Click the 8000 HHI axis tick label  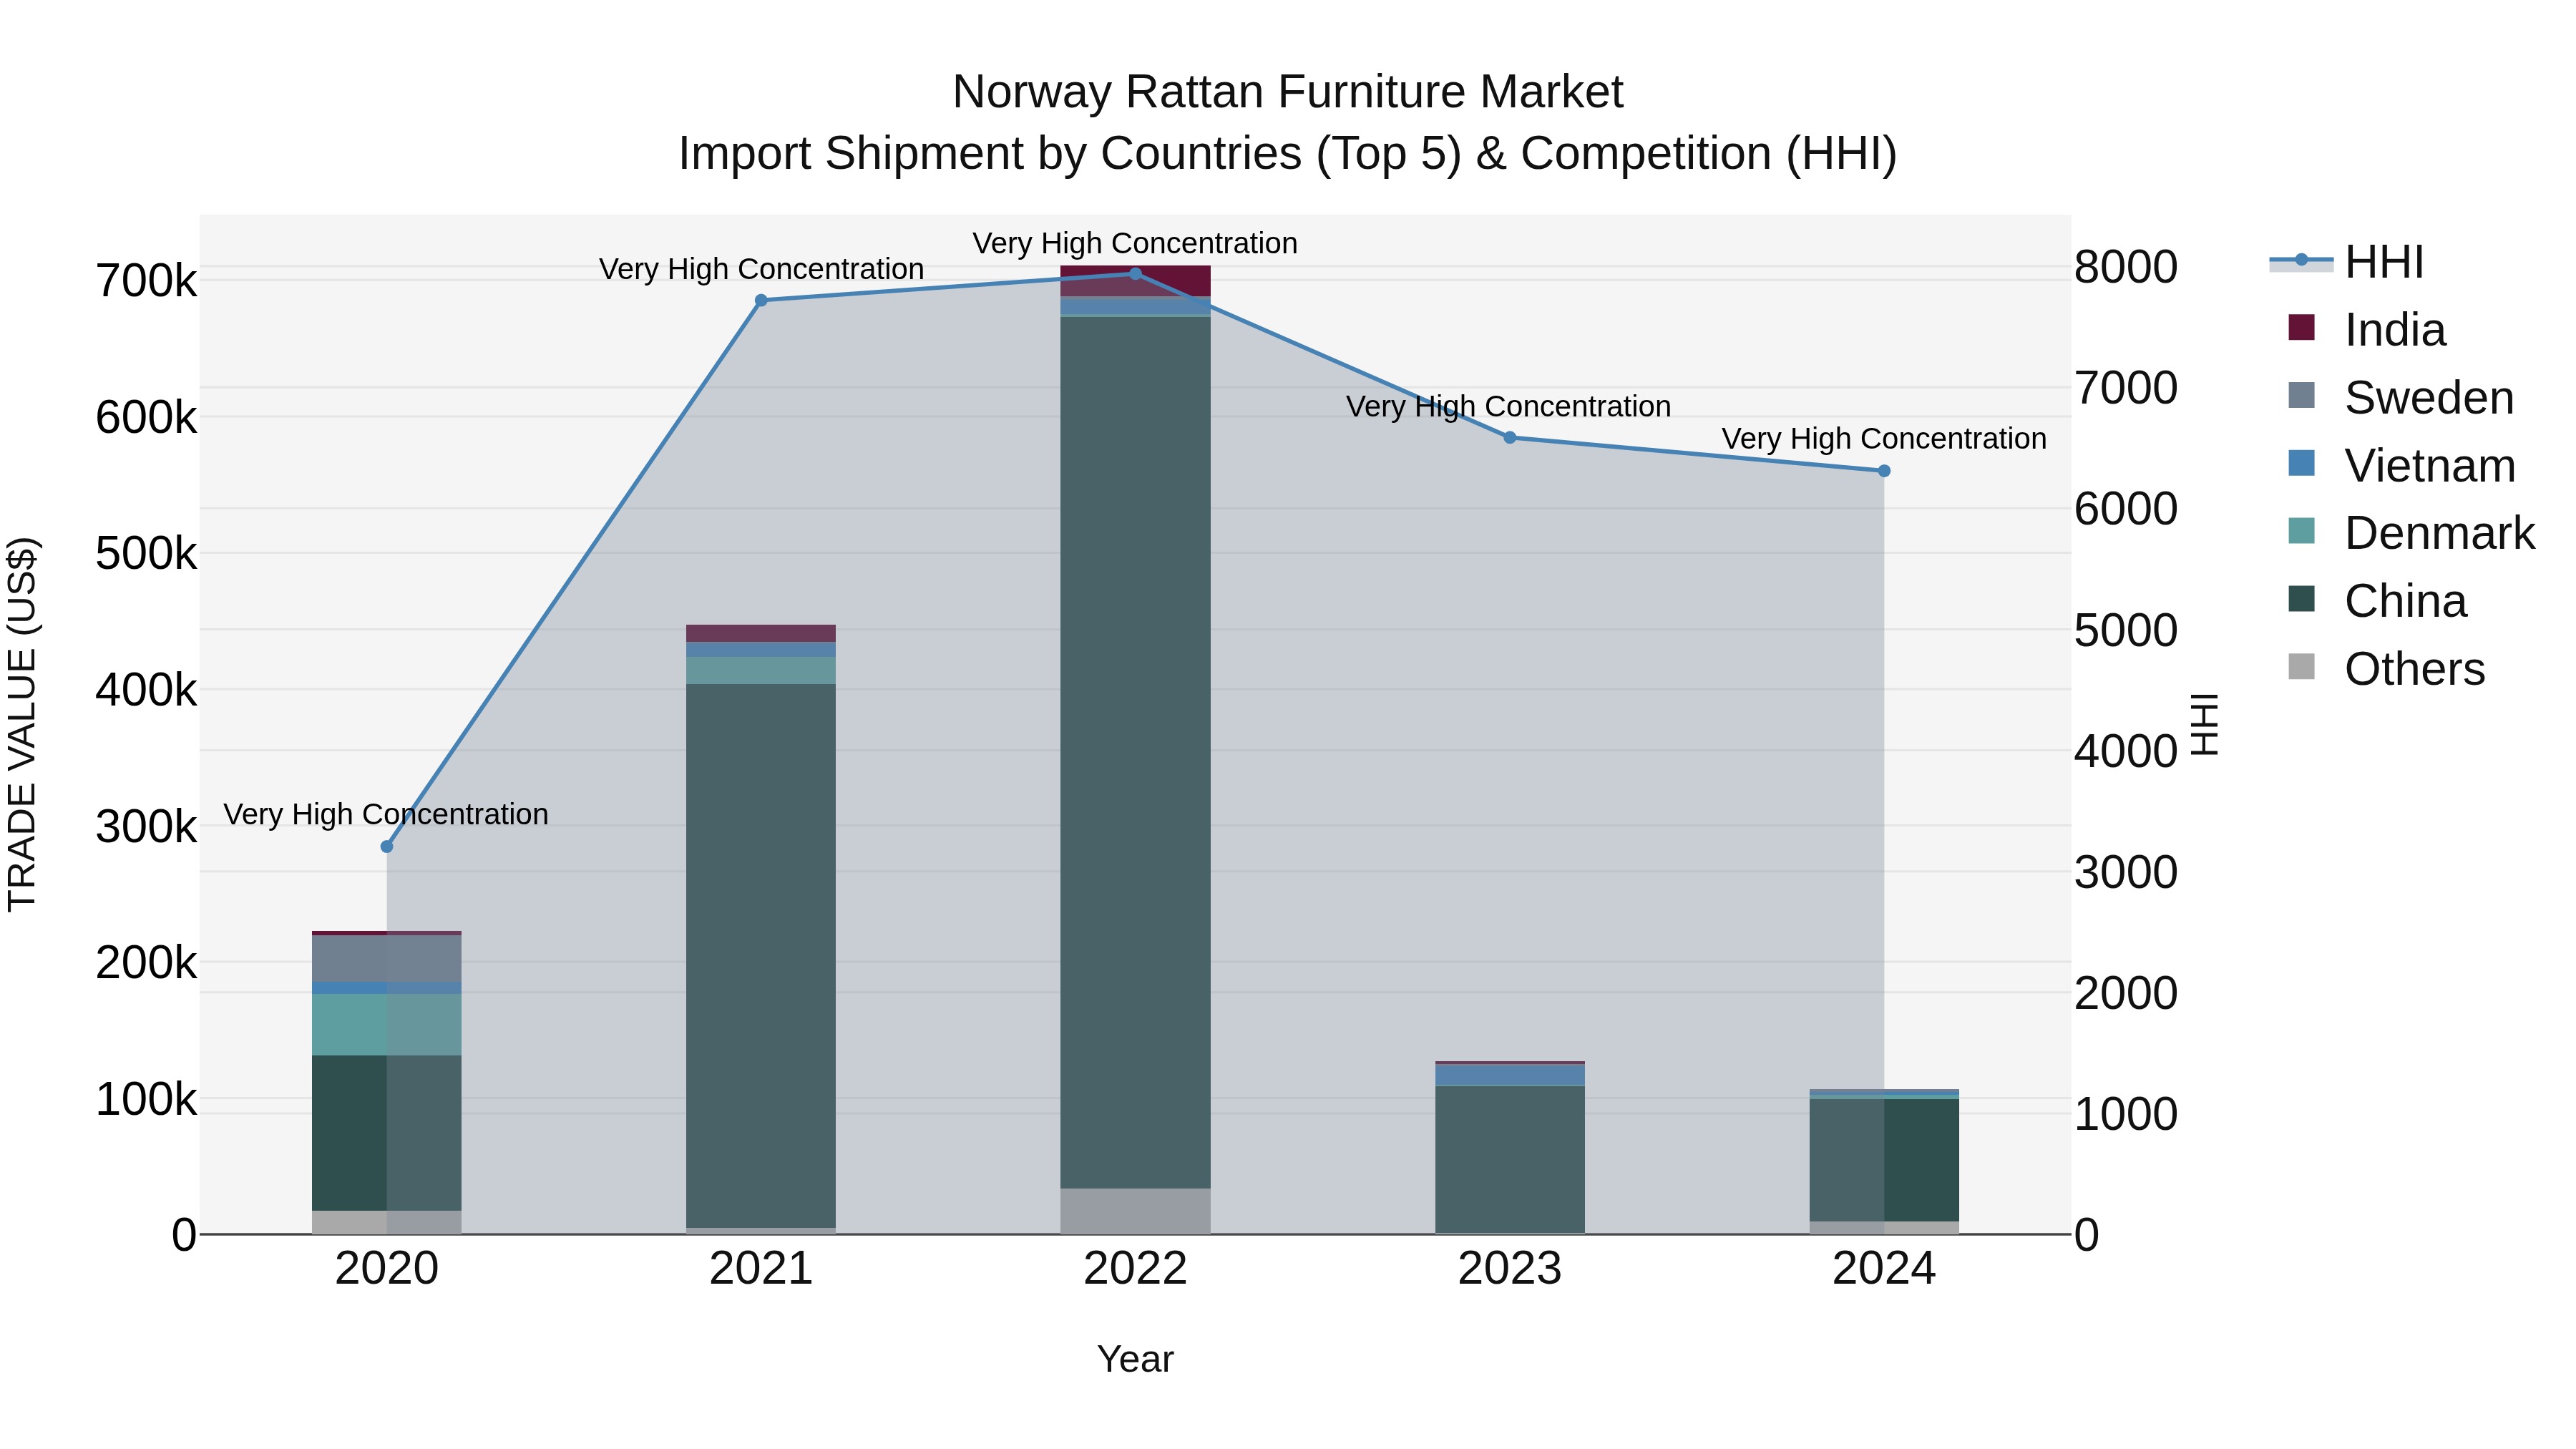(2126, 267)
